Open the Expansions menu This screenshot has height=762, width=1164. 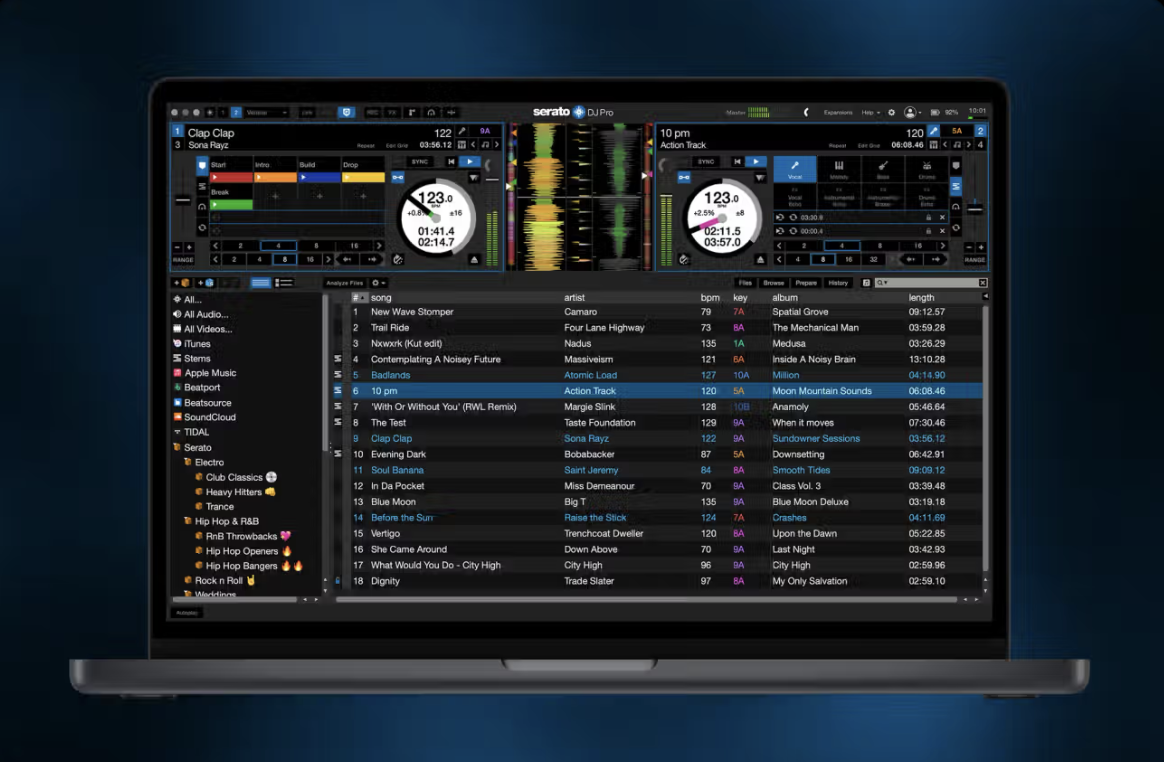click(838, 113)
